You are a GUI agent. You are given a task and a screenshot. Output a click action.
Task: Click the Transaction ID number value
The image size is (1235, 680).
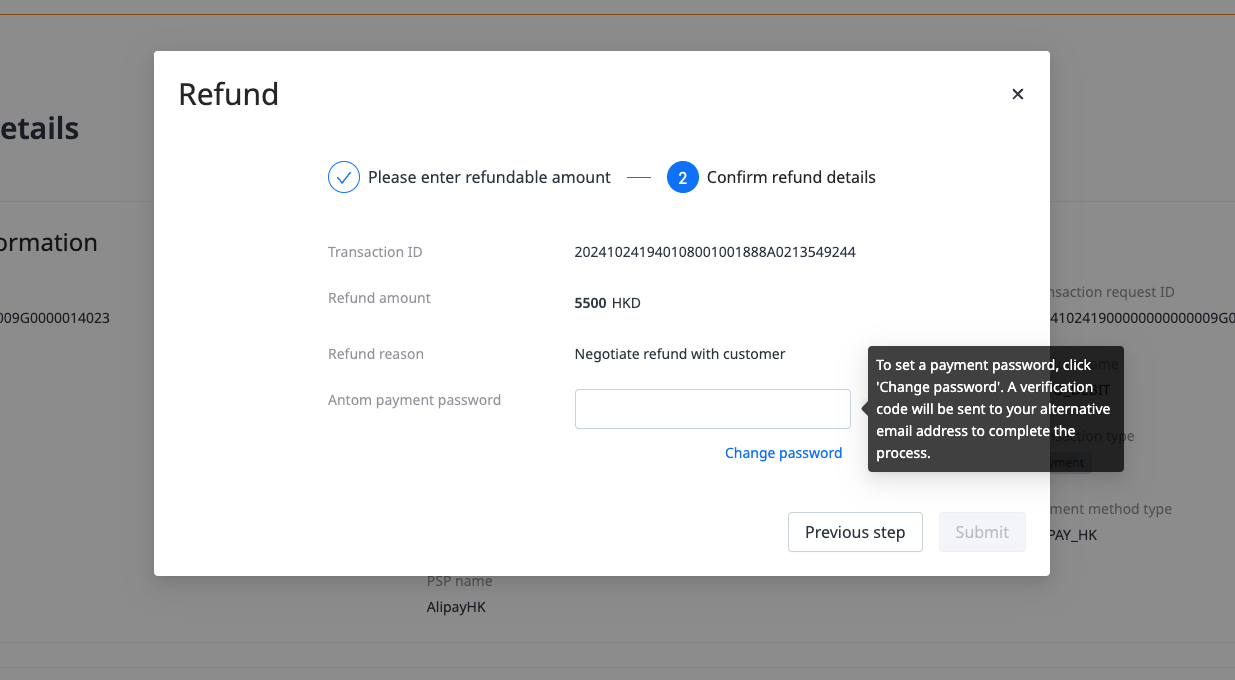[714, 252]
